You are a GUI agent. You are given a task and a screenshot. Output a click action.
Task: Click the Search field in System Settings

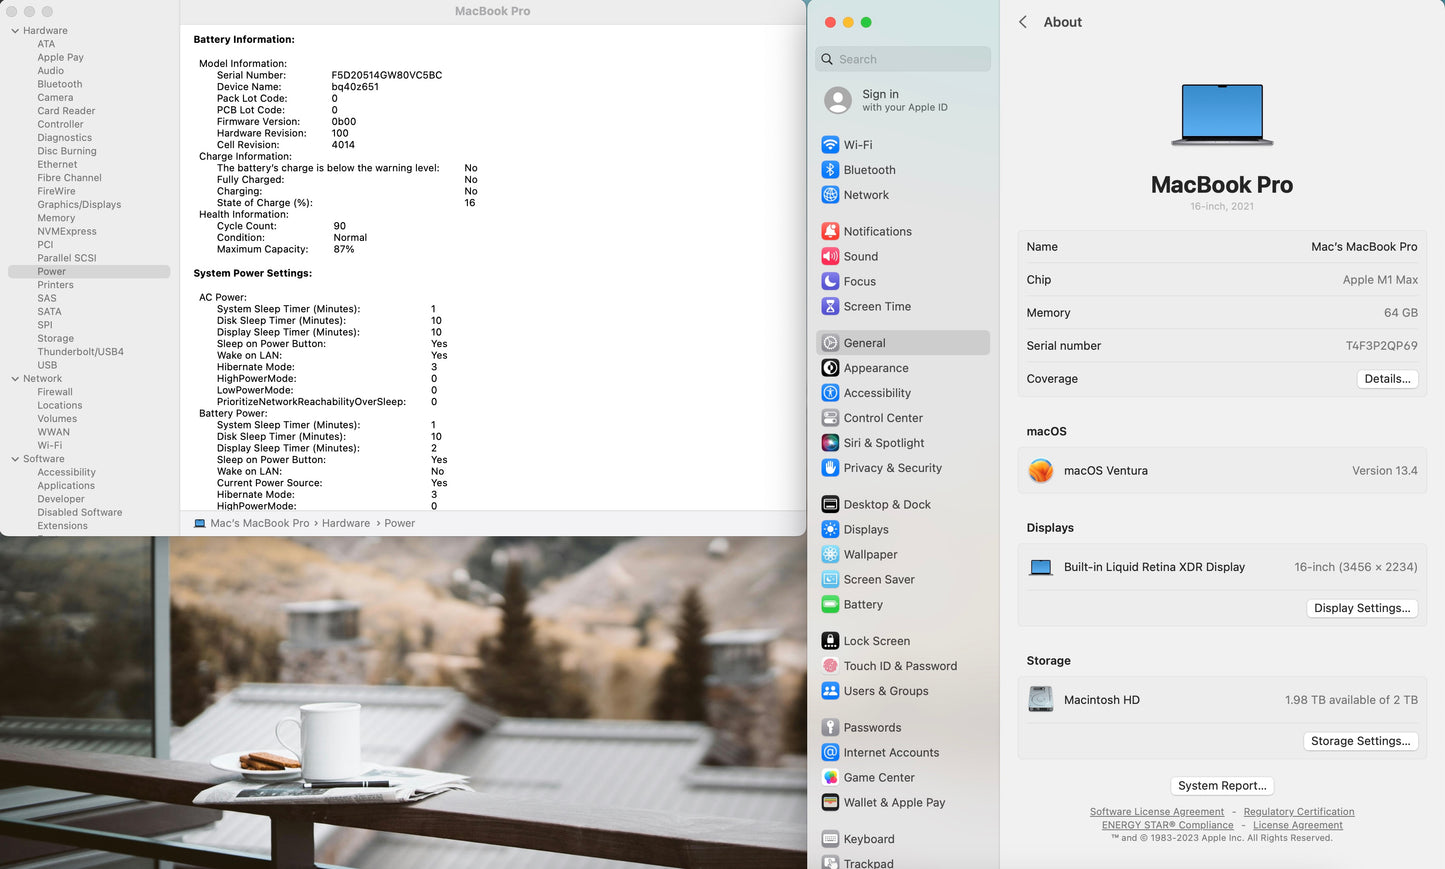(x=903, y=59)
